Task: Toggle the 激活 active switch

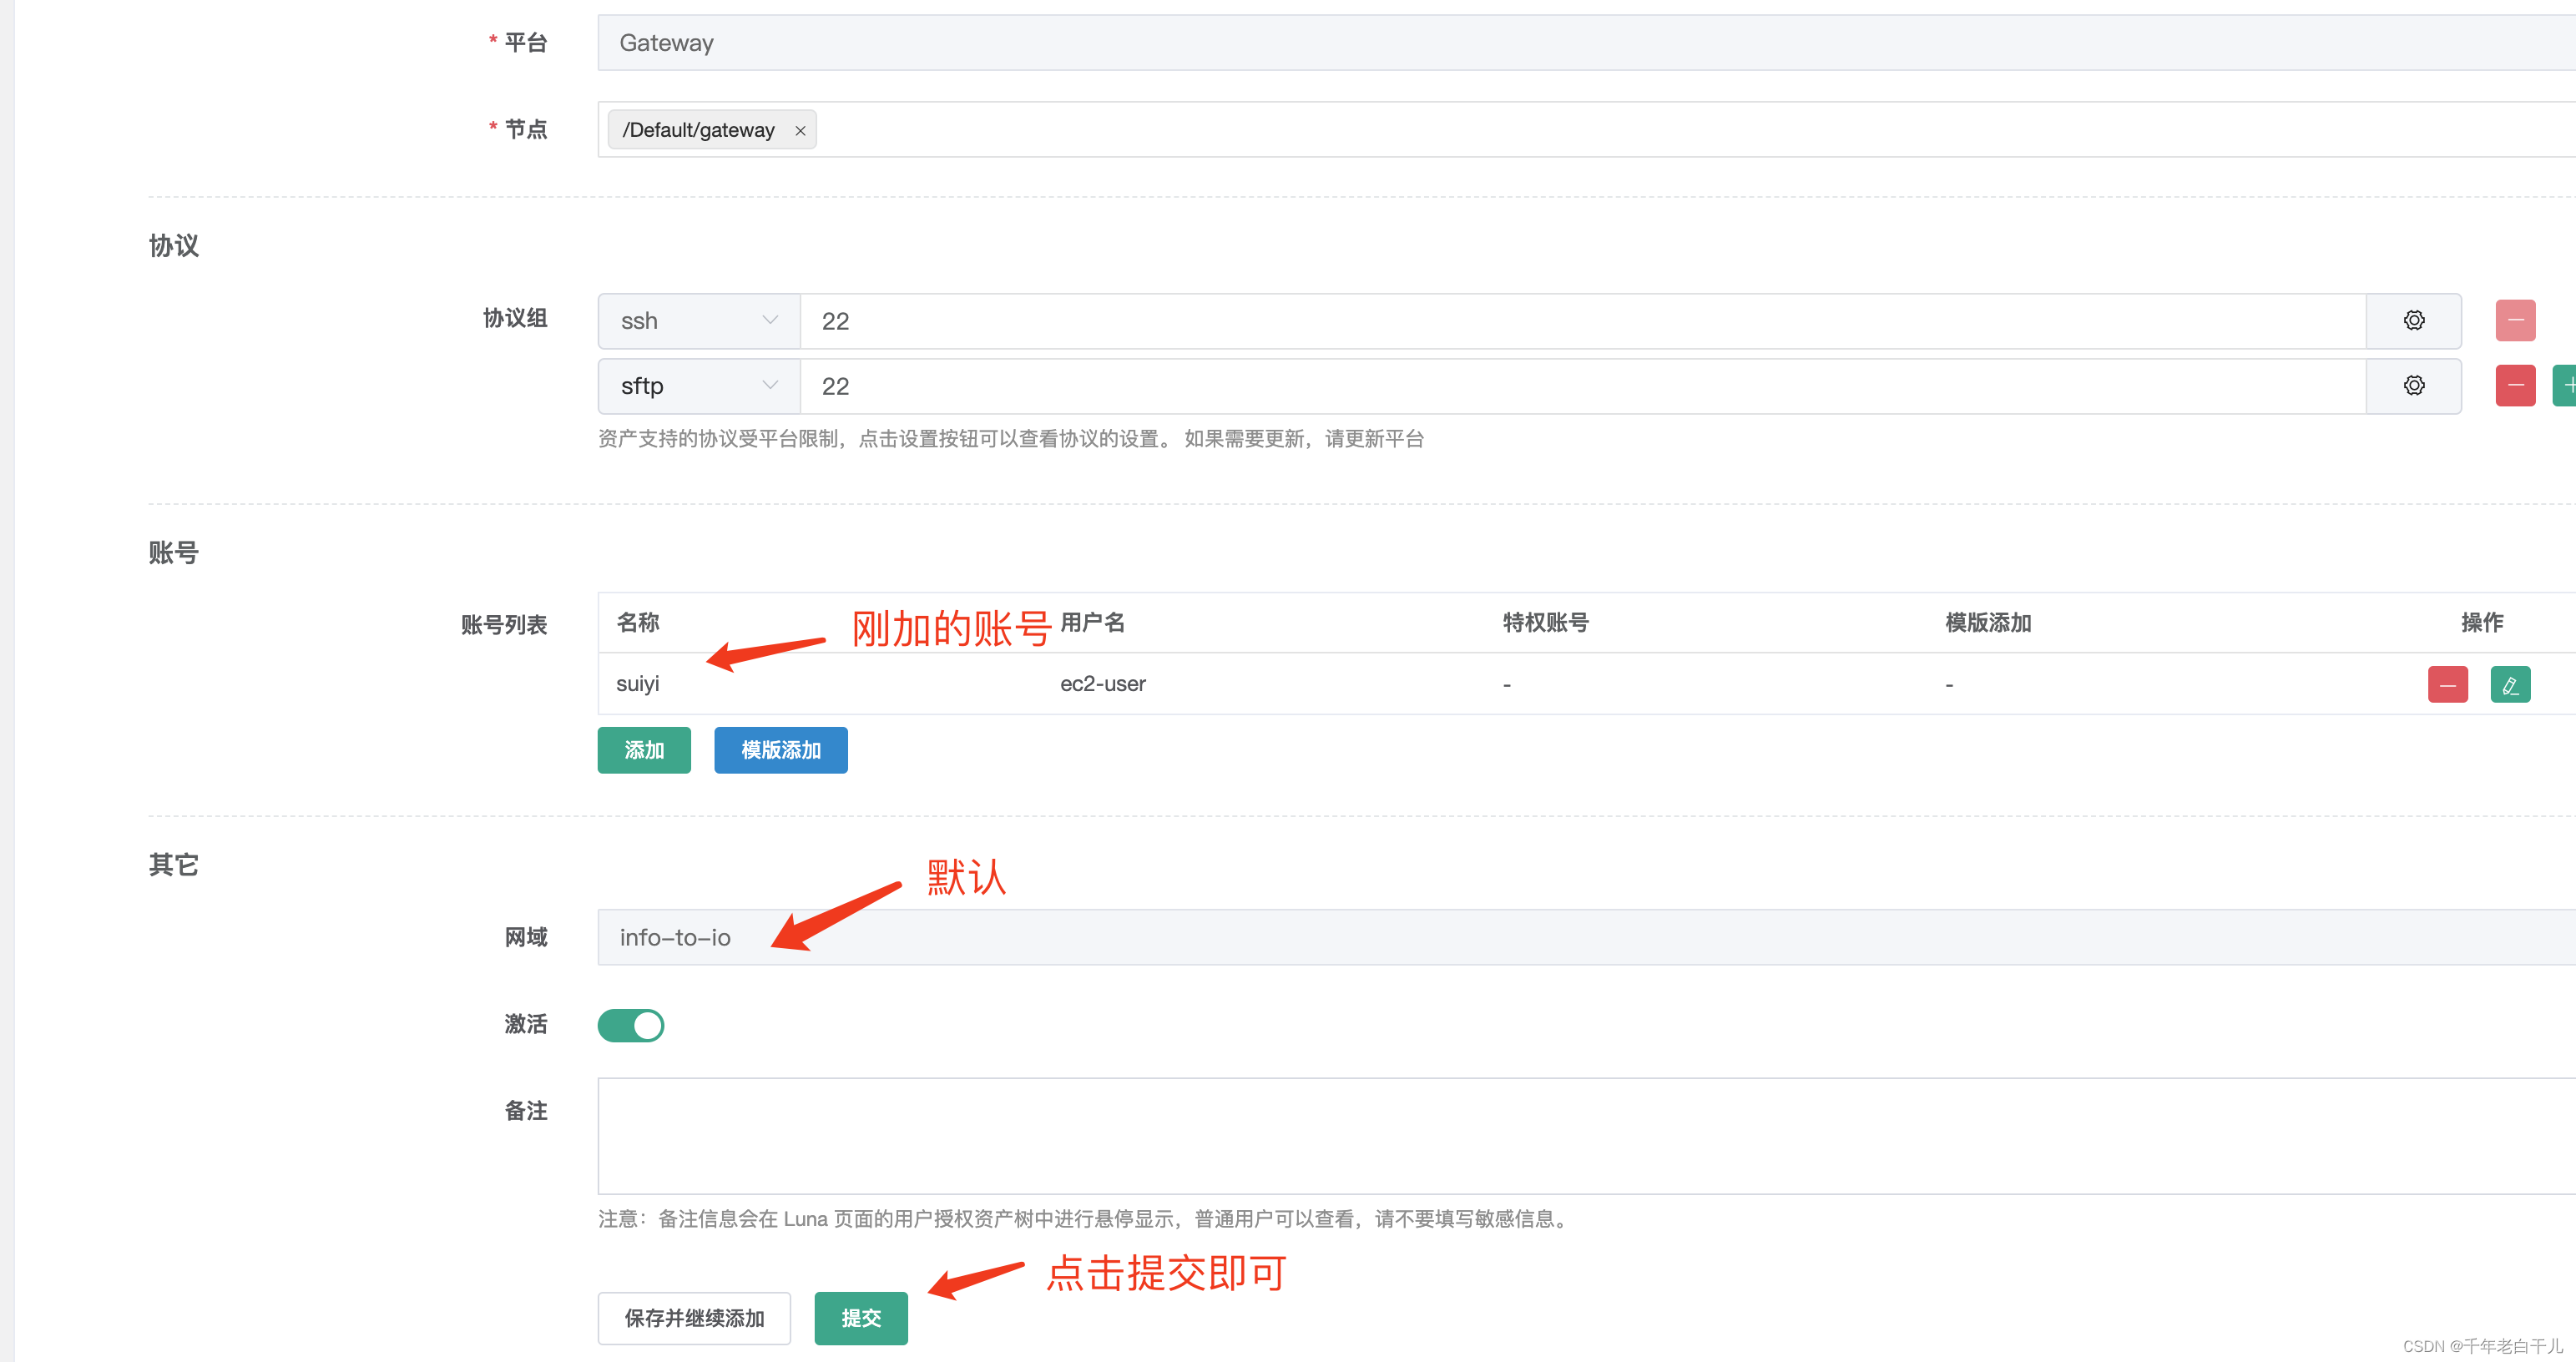Action: pyautogui.click(x=631, y=1025)
